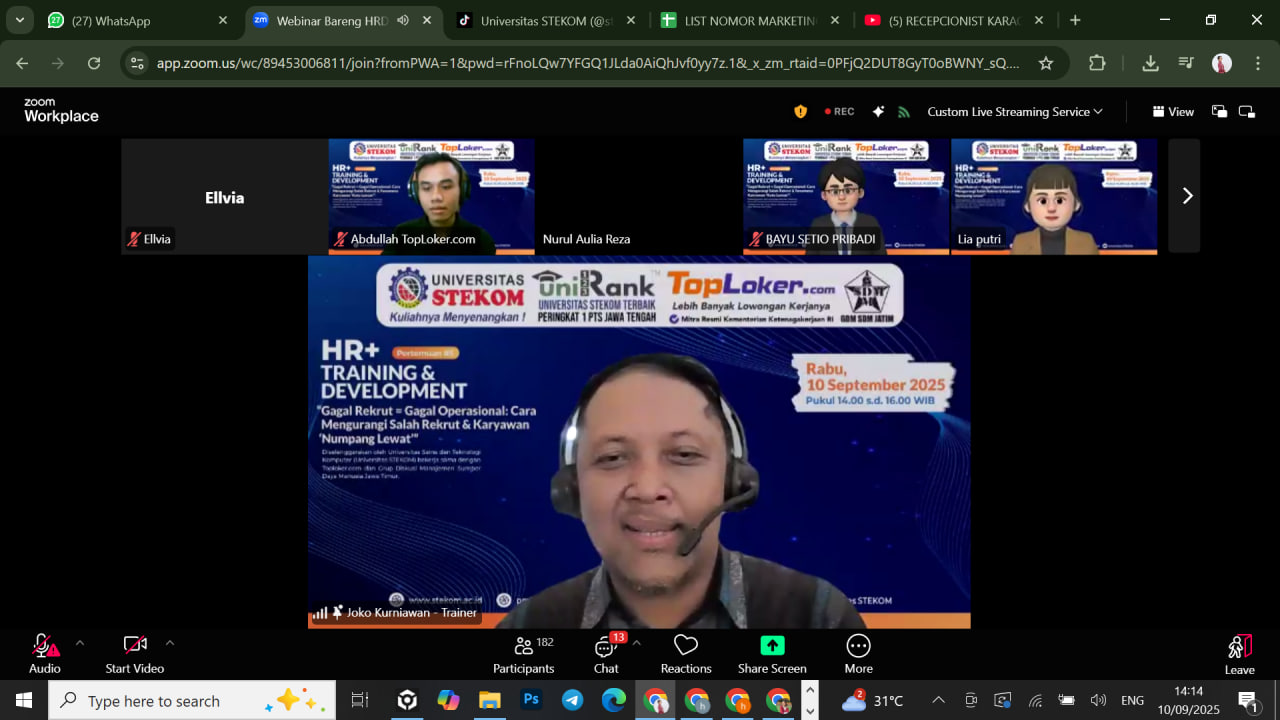The image size is (1280, 720).
Task: Leave the Zoom meeting
Action: (1239, 654)
